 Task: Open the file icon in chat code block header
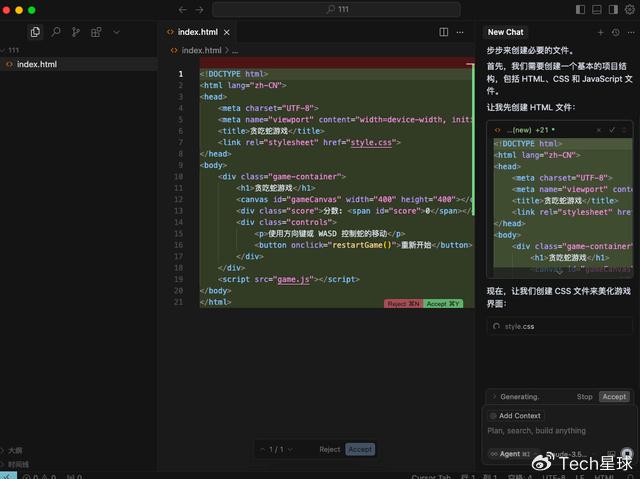click(x=497, y=130)
